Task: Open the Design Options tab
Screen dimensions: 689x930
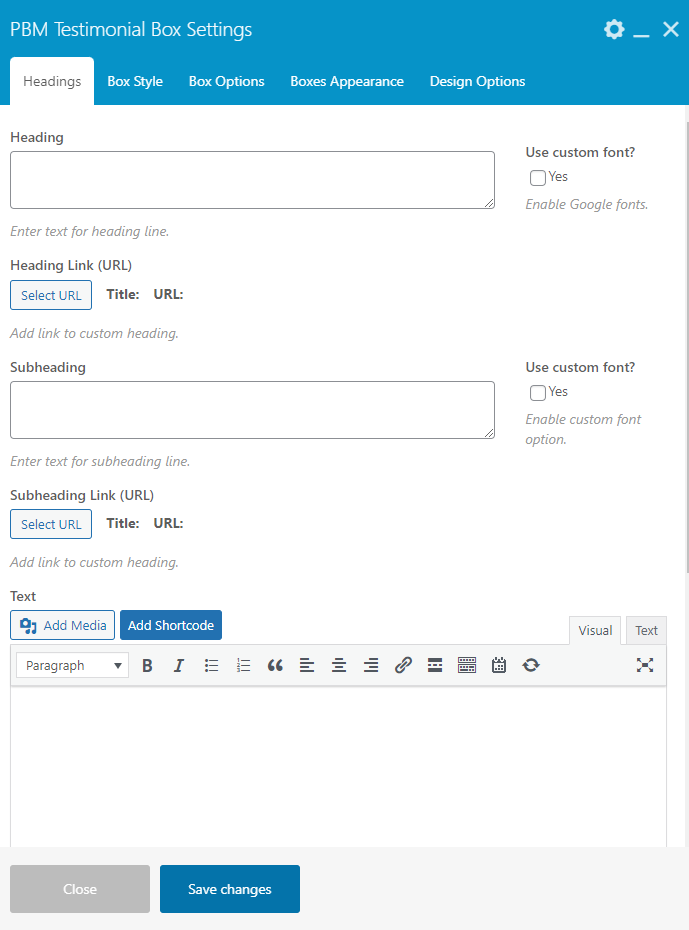Action: [x=477, y=81]
